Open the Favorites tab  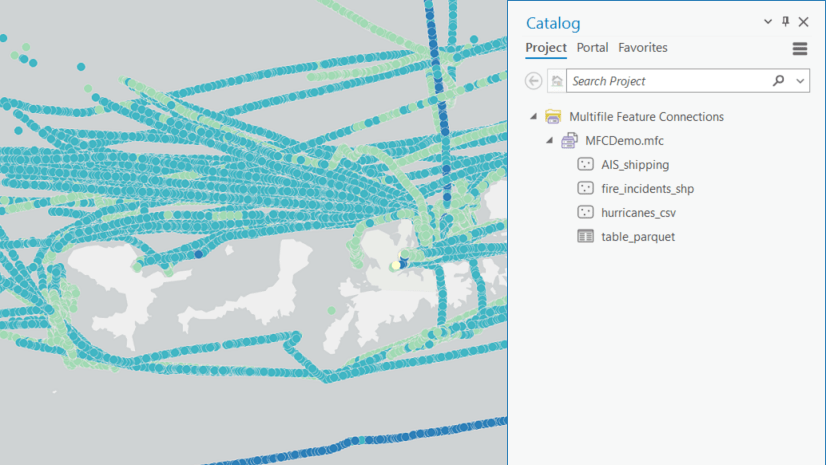click(x=643, y=48)
